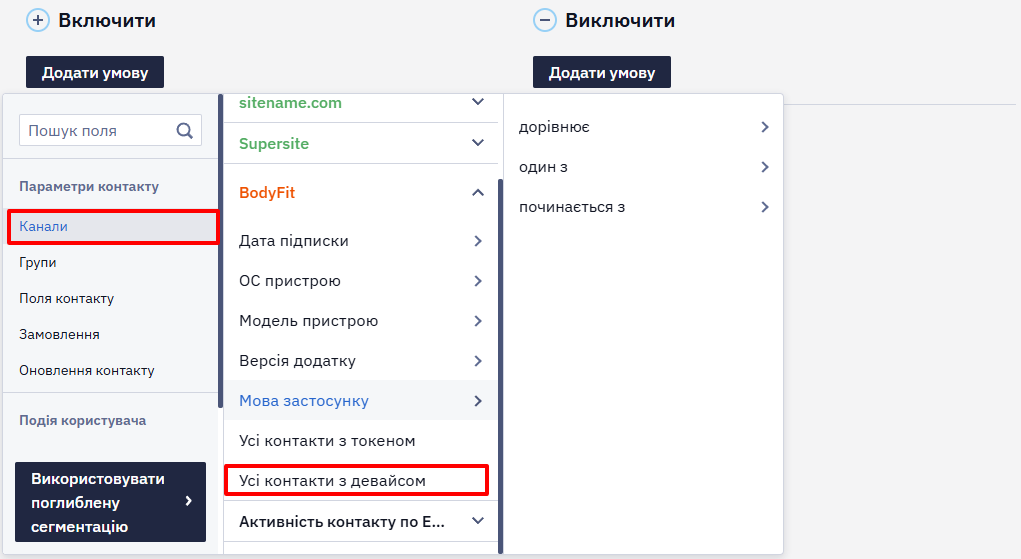Screen dimensions: 1021x559
Task: Expand the Supersite dropdown chevron
Action: click(478, 143)
